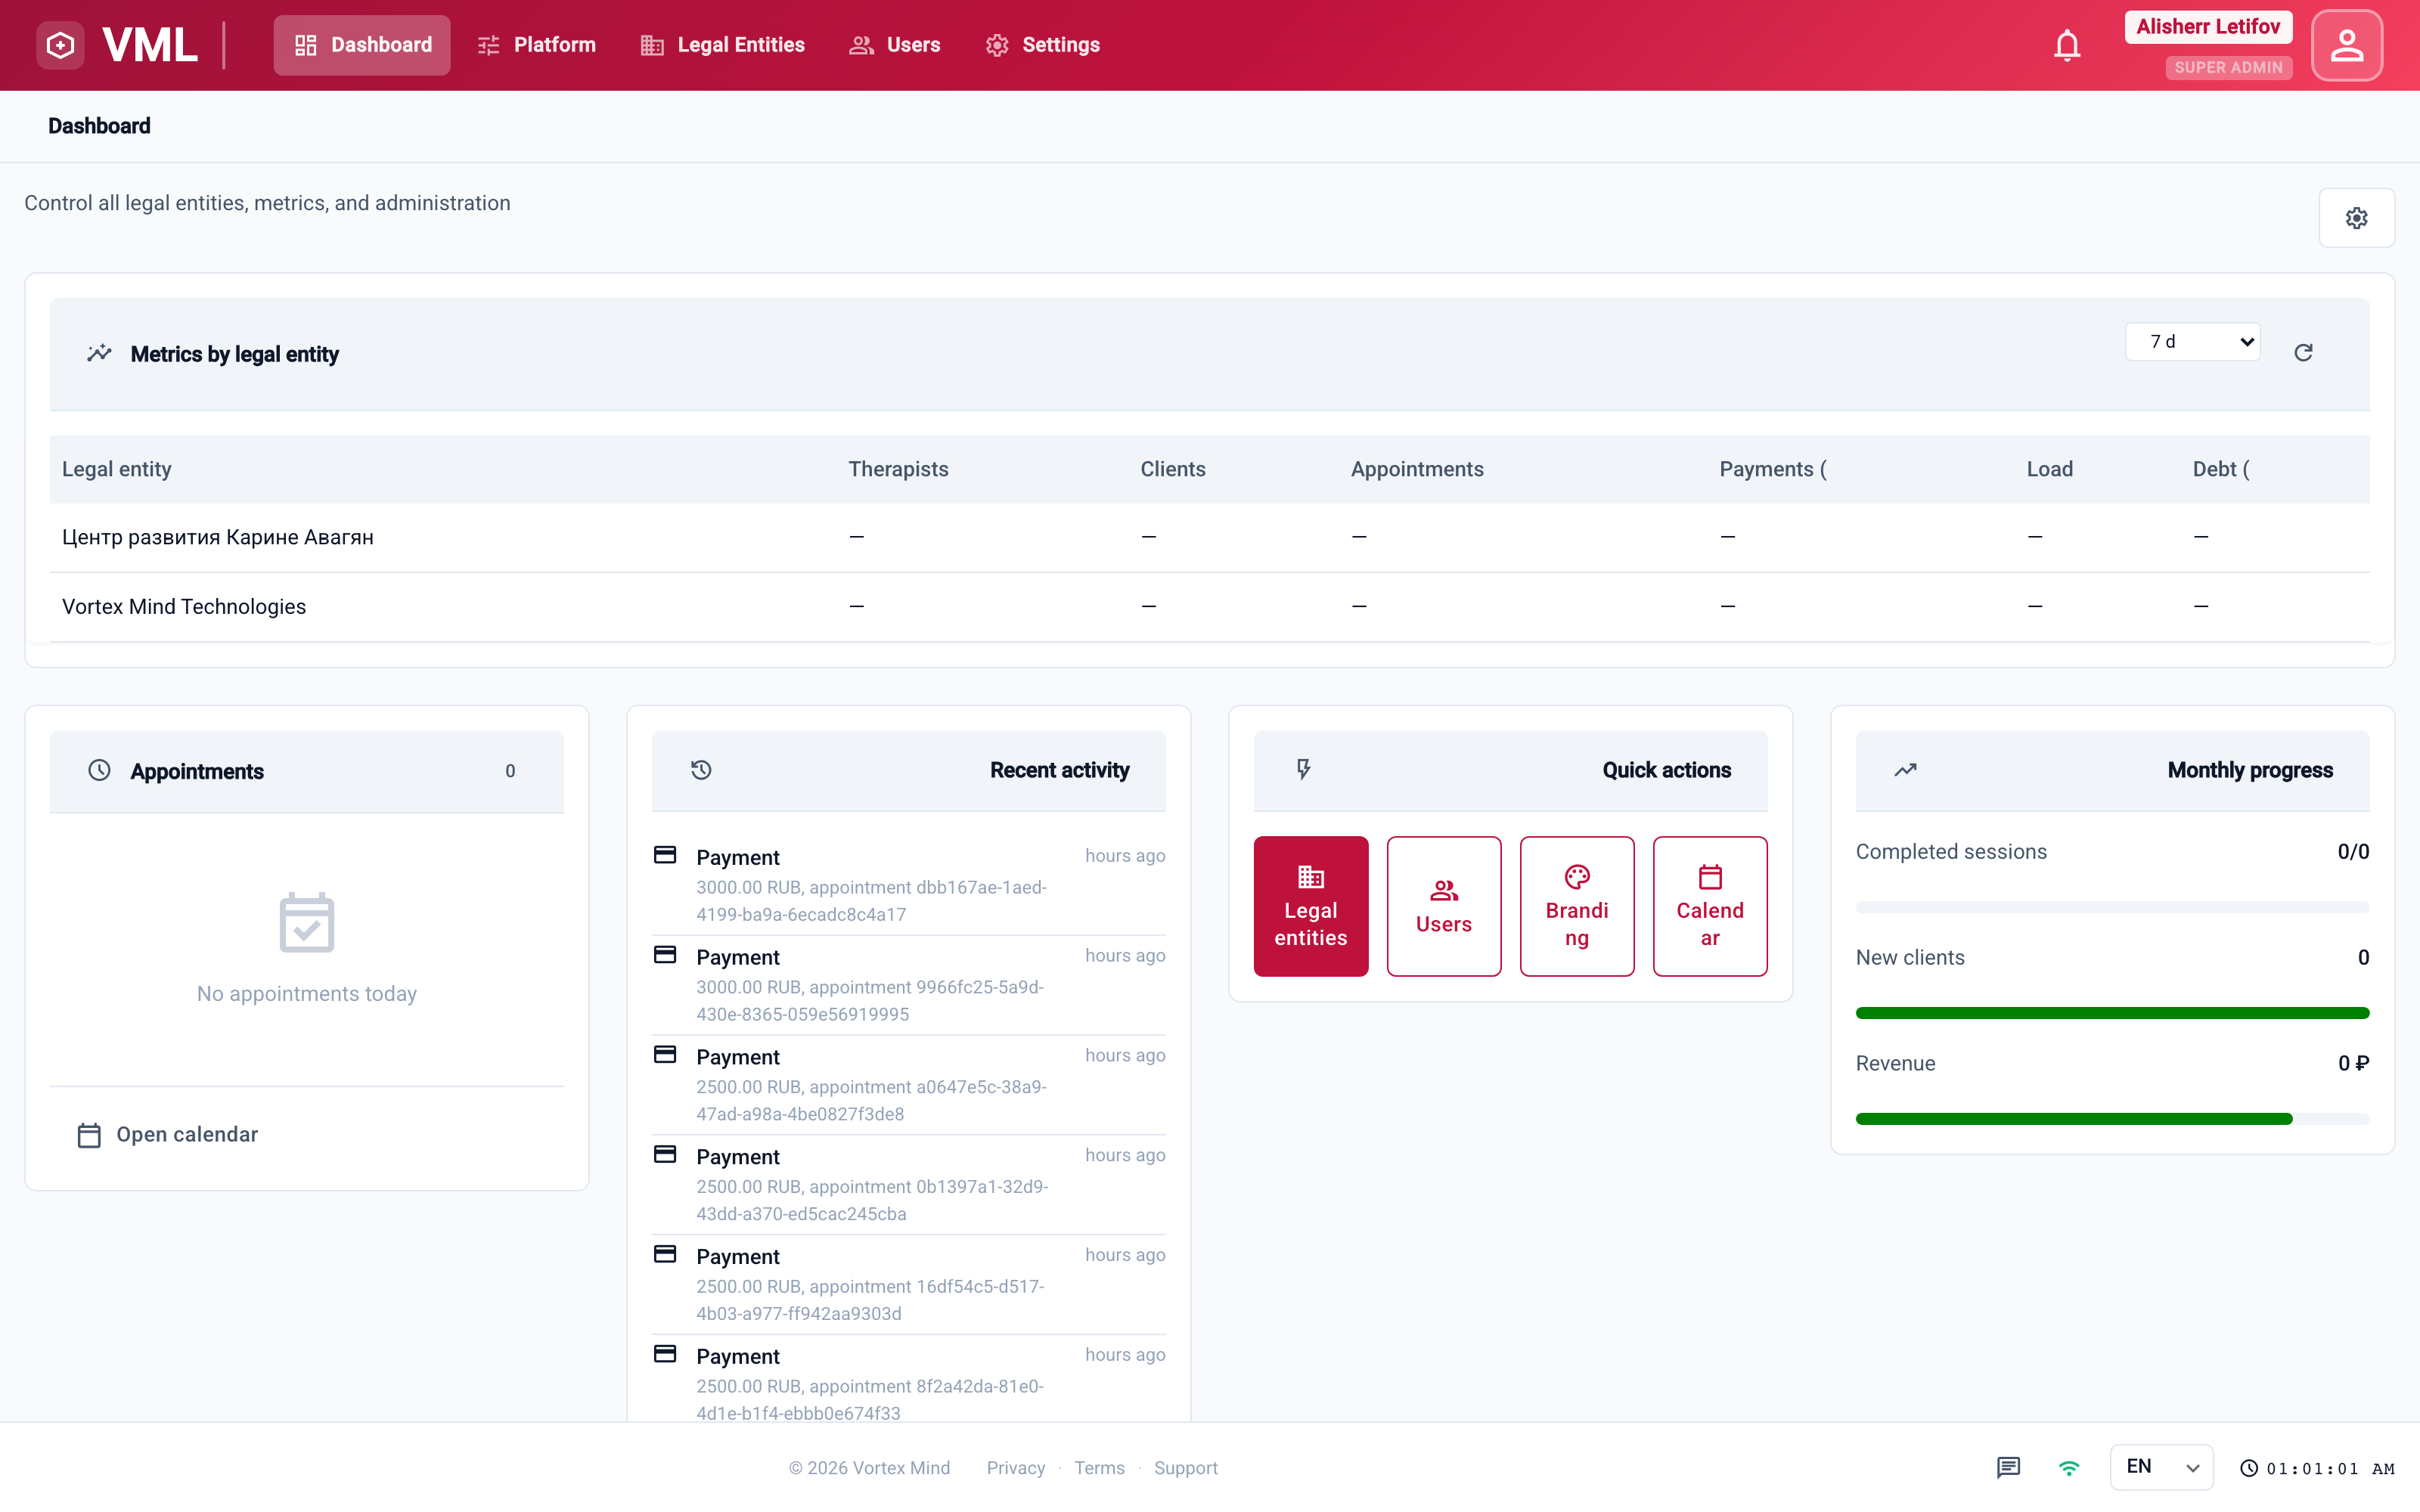Click card icon of 8f2a42da payment
This screenshot has width=2420, height=1512.
click(x=665, y=1354)
